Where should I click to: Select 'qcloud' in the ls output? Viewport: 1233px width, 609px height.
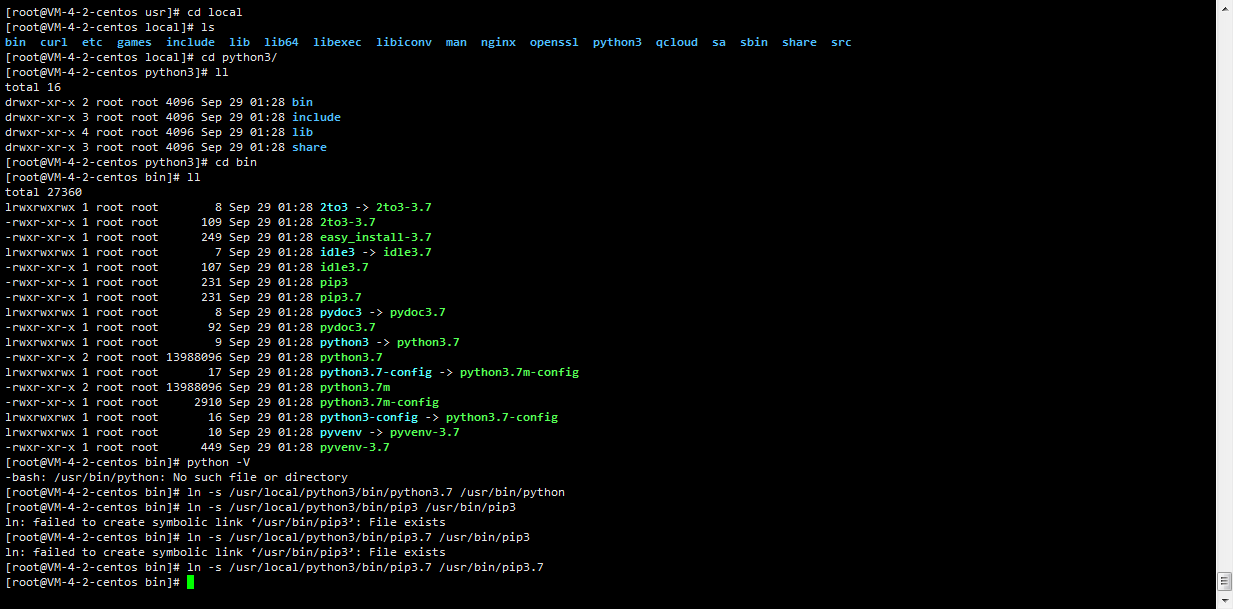tap(677, 42)
